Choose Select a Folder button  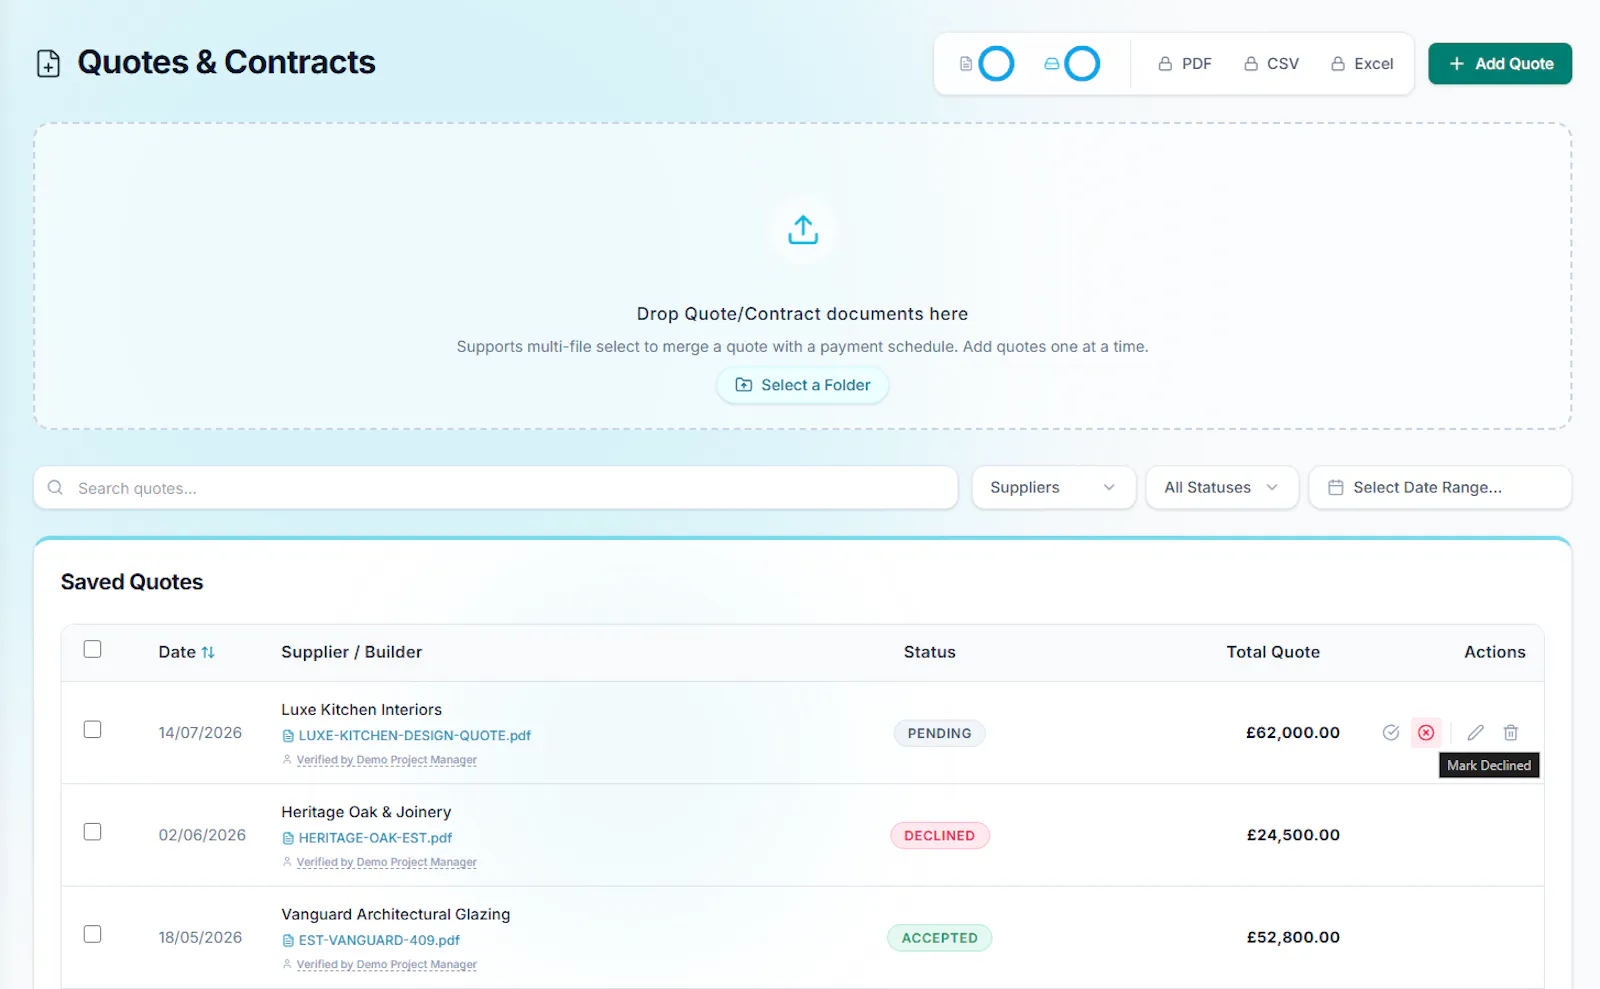(803, 385)
